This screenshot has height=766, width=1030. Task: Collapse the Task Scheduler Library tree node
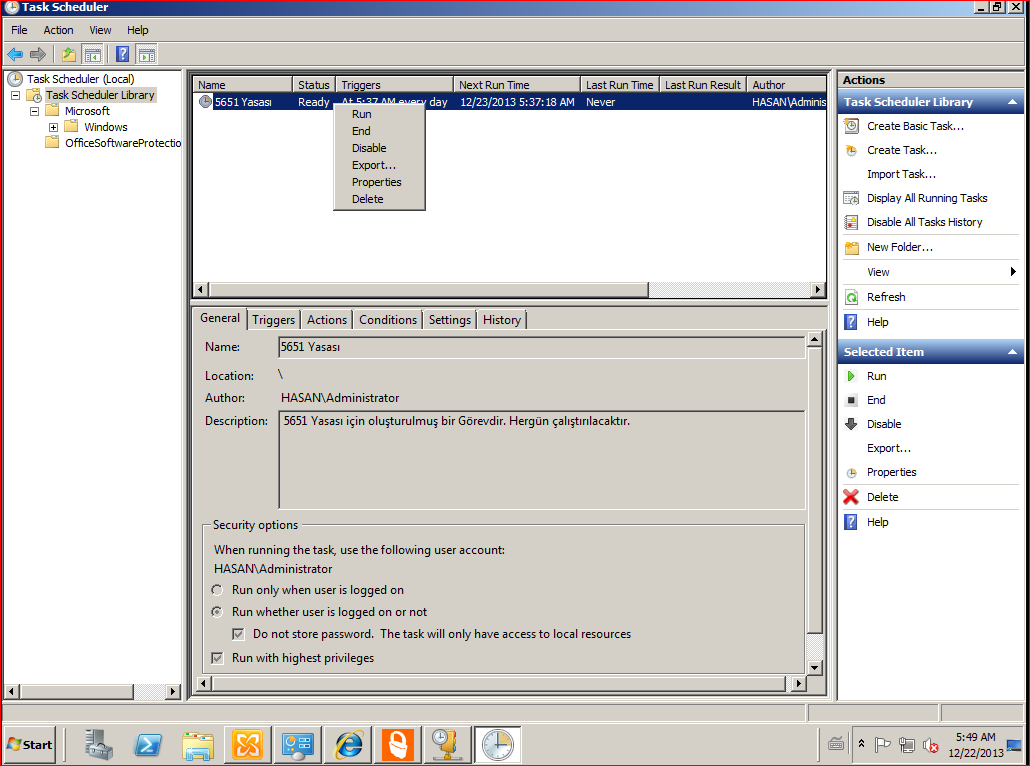(x=16, y=95)
